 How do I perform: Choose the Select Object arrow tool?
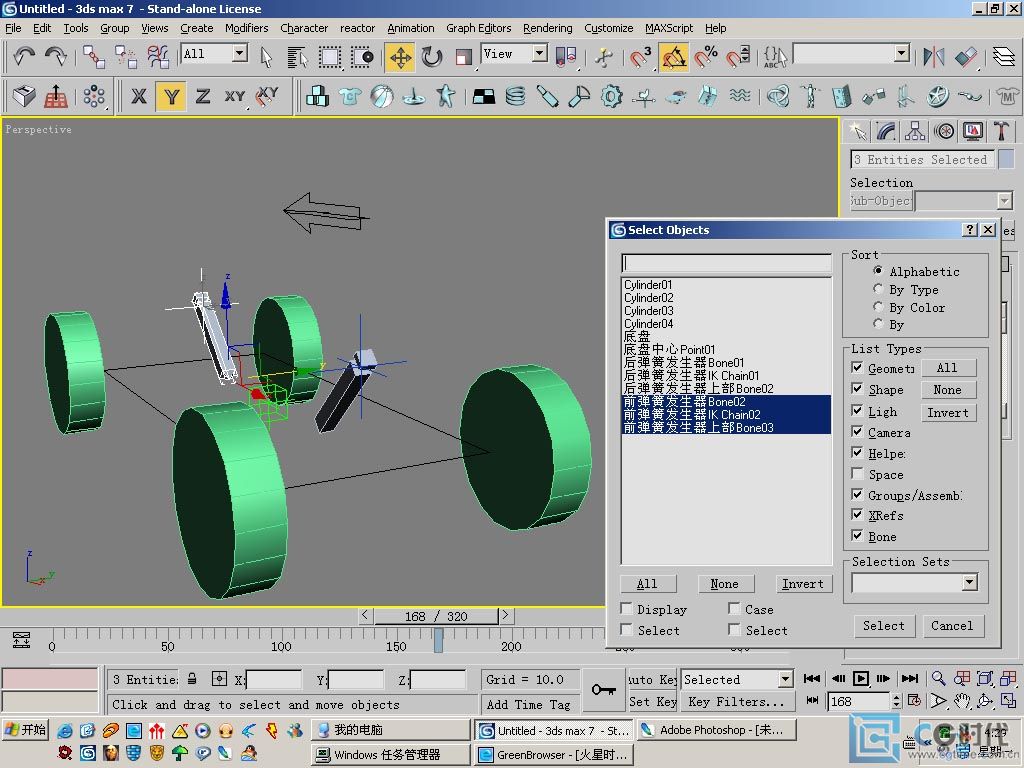tap(266, 57)
